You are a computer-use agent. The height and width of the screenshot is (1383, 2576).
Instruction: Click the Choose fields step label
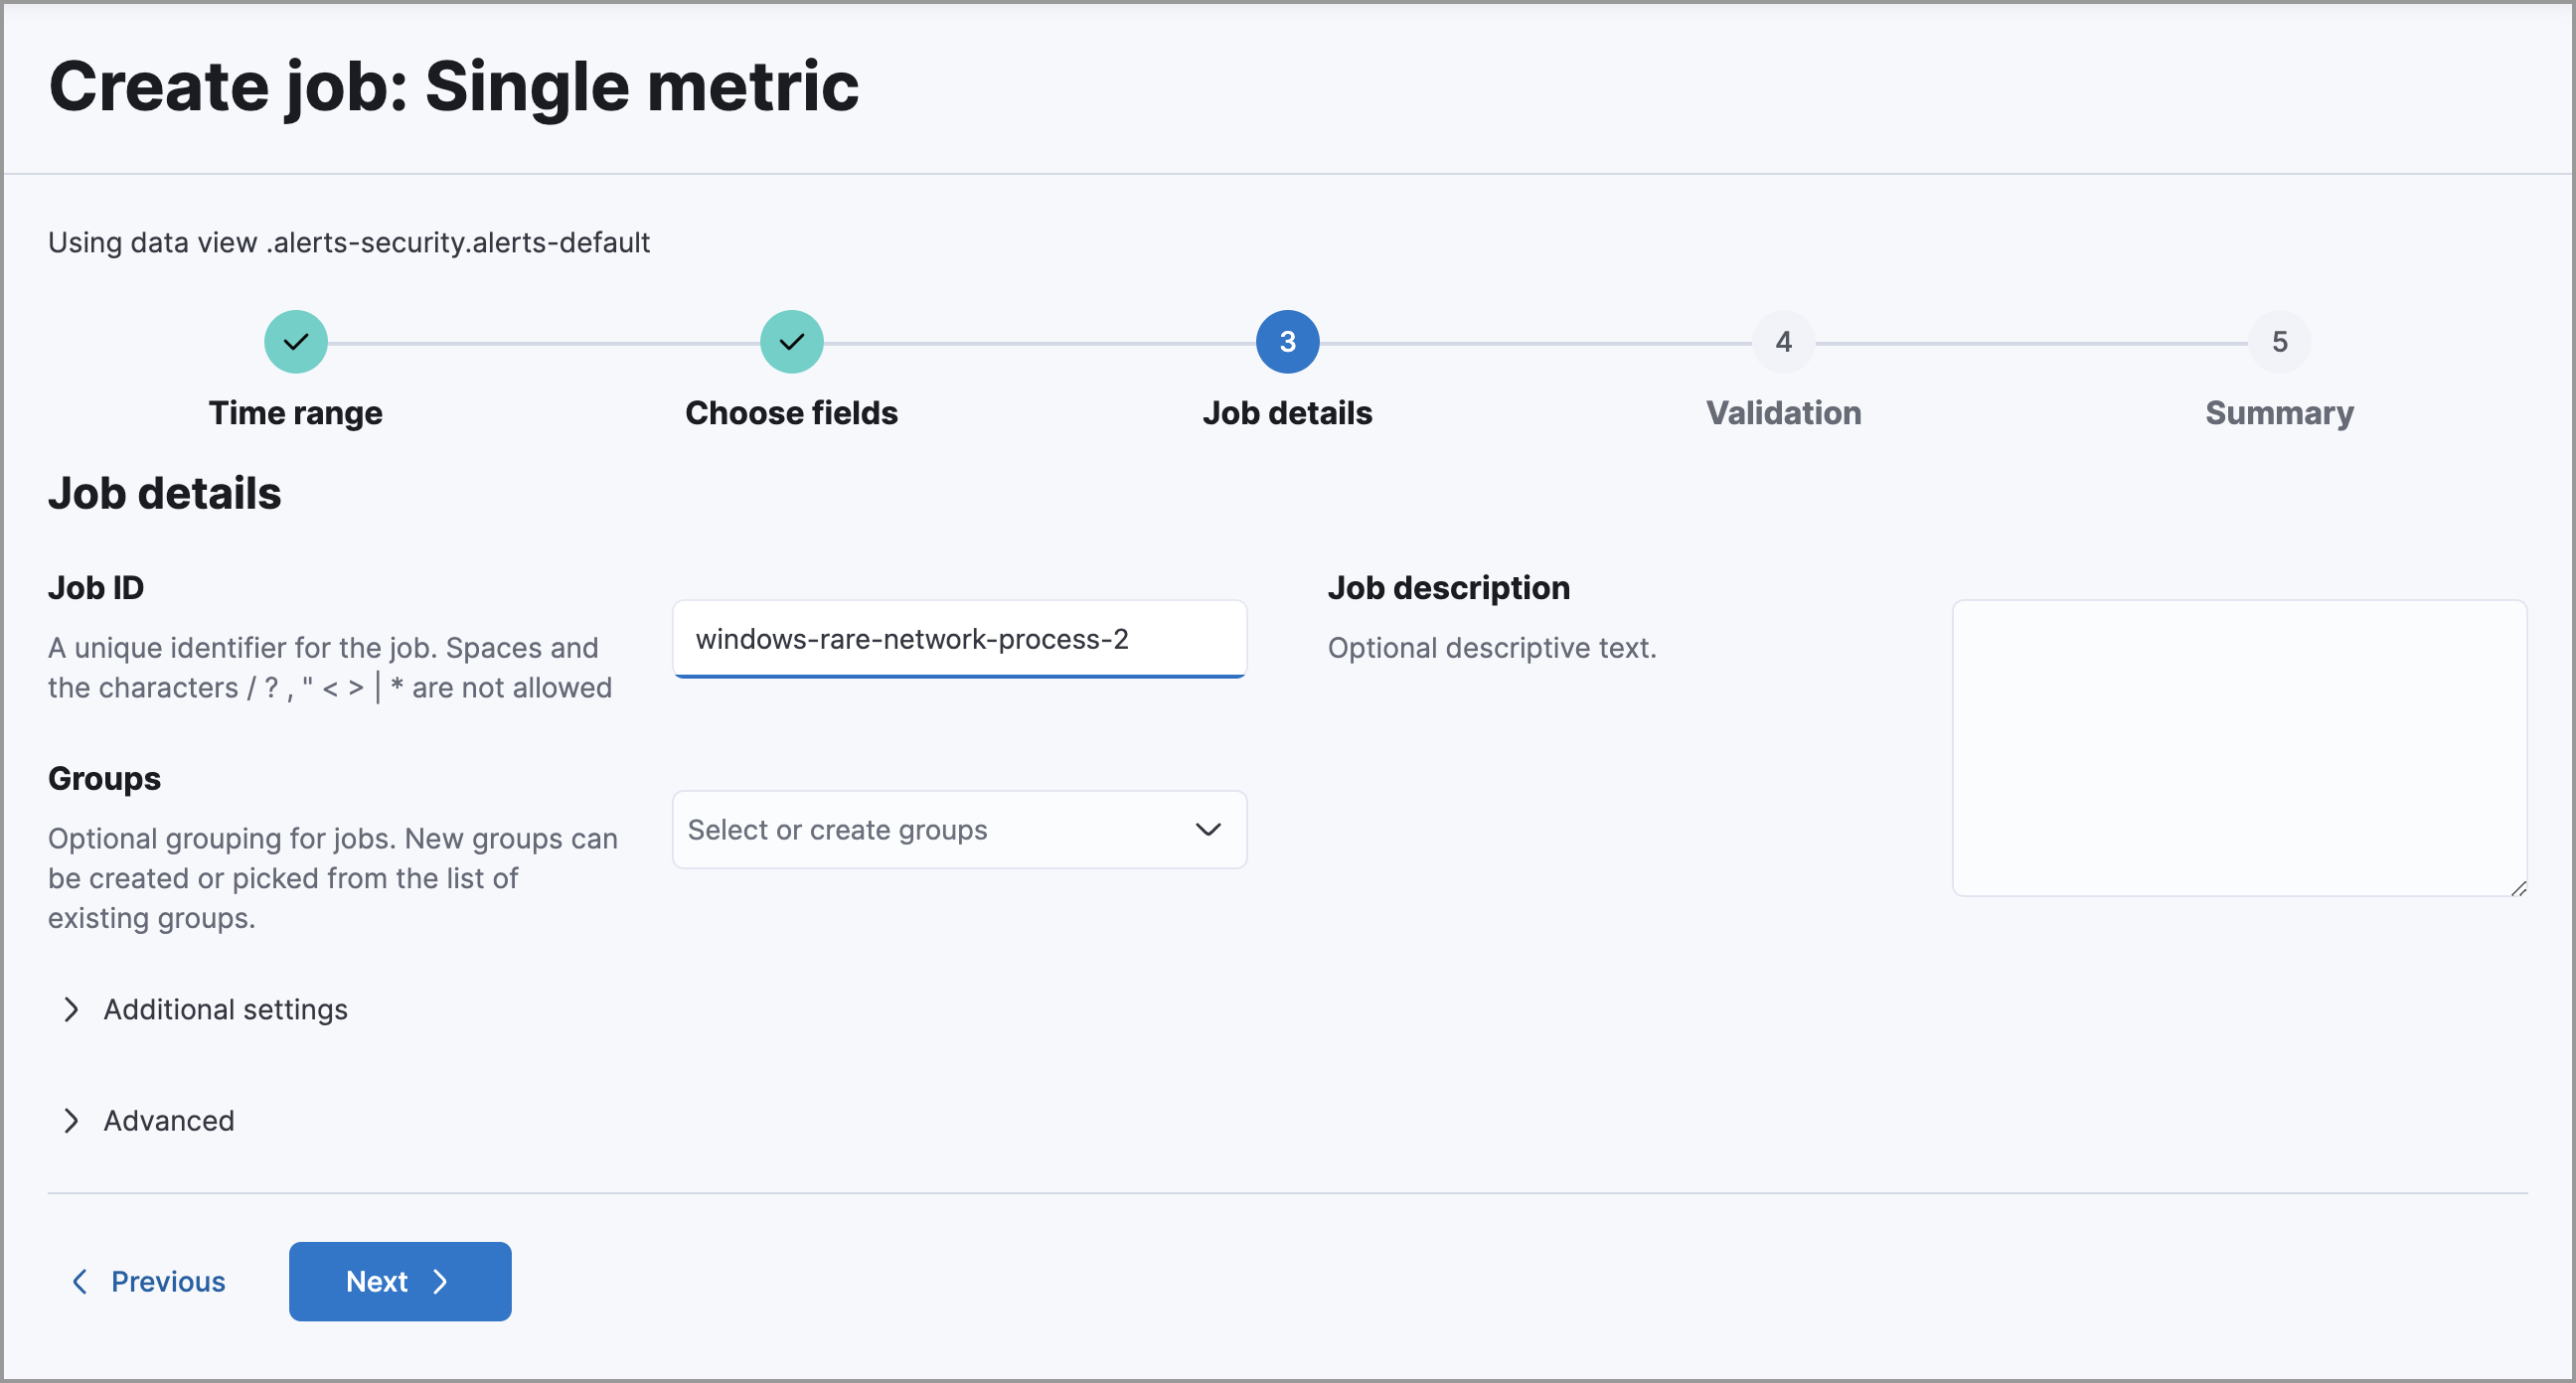[x=791, y=412]
